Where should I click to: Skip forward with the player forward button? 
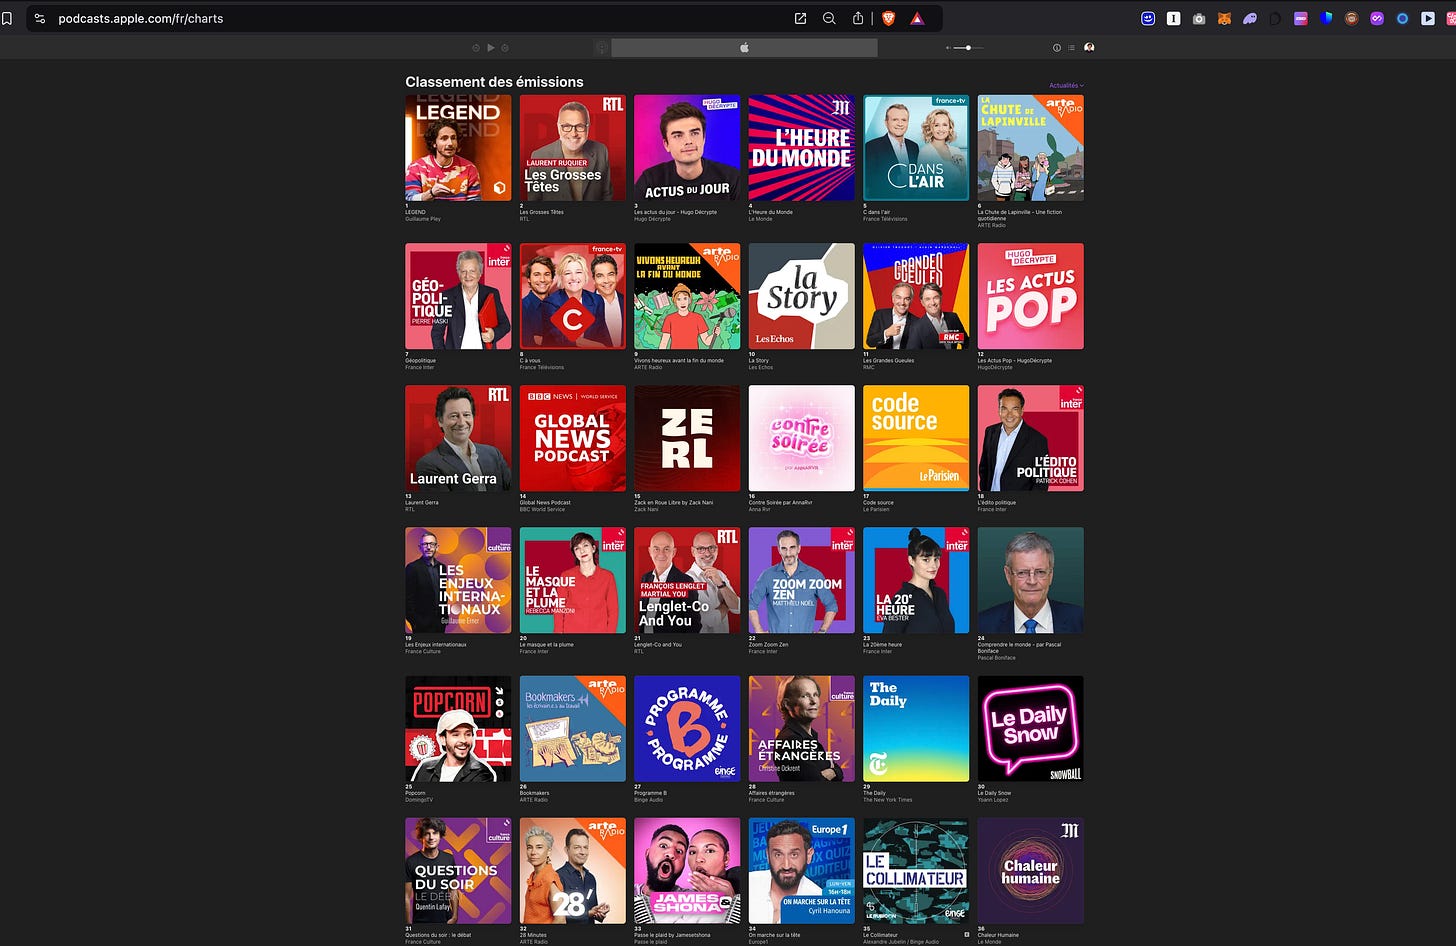tap(505, 47)
